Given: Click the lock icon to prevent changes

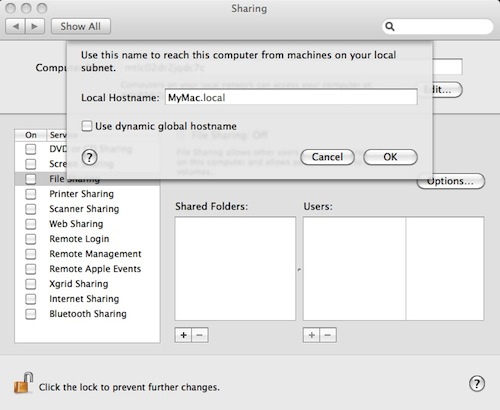Looking at the screenshot, I should pos(23,383).
